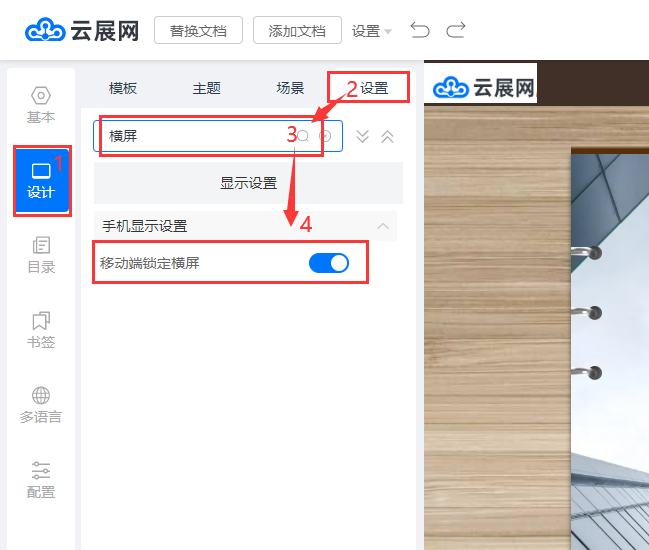Open the 设置 dropdown in top toolbar
The image size is (649, 550).
point(372,31)
